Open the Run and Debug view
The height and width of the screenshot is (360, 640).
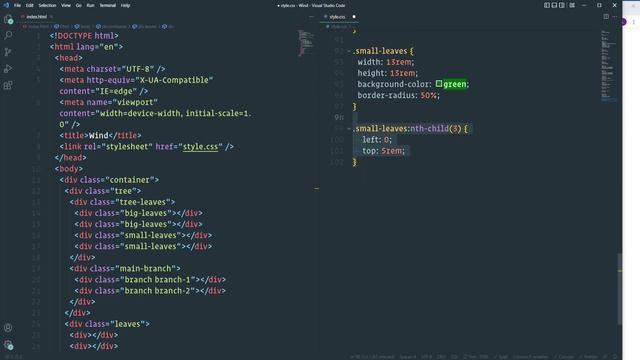tap(8, 69)
